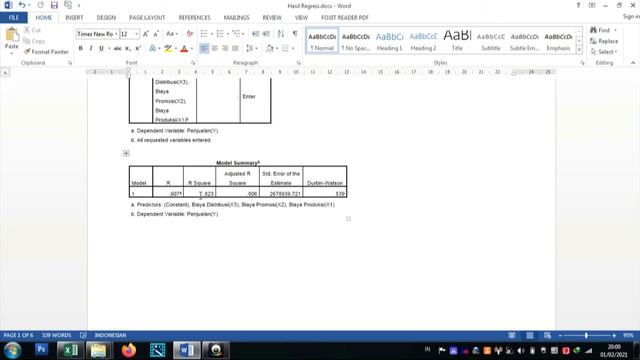Open Photoshop from taskbar
This screenshot has height=360, width=640.
[x=41, y=349]
